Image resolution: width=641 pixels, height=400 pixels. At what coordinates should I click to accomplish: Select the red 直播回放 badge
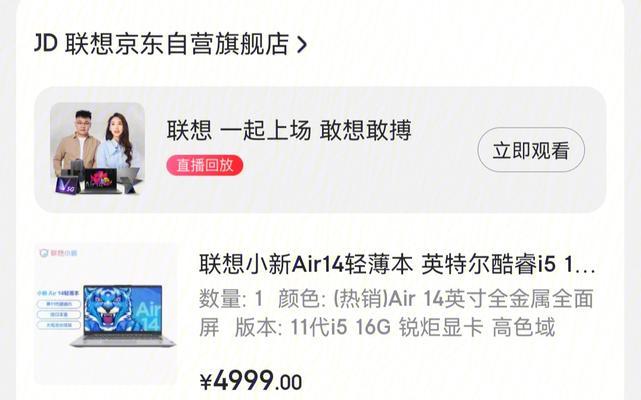point(205,166)
